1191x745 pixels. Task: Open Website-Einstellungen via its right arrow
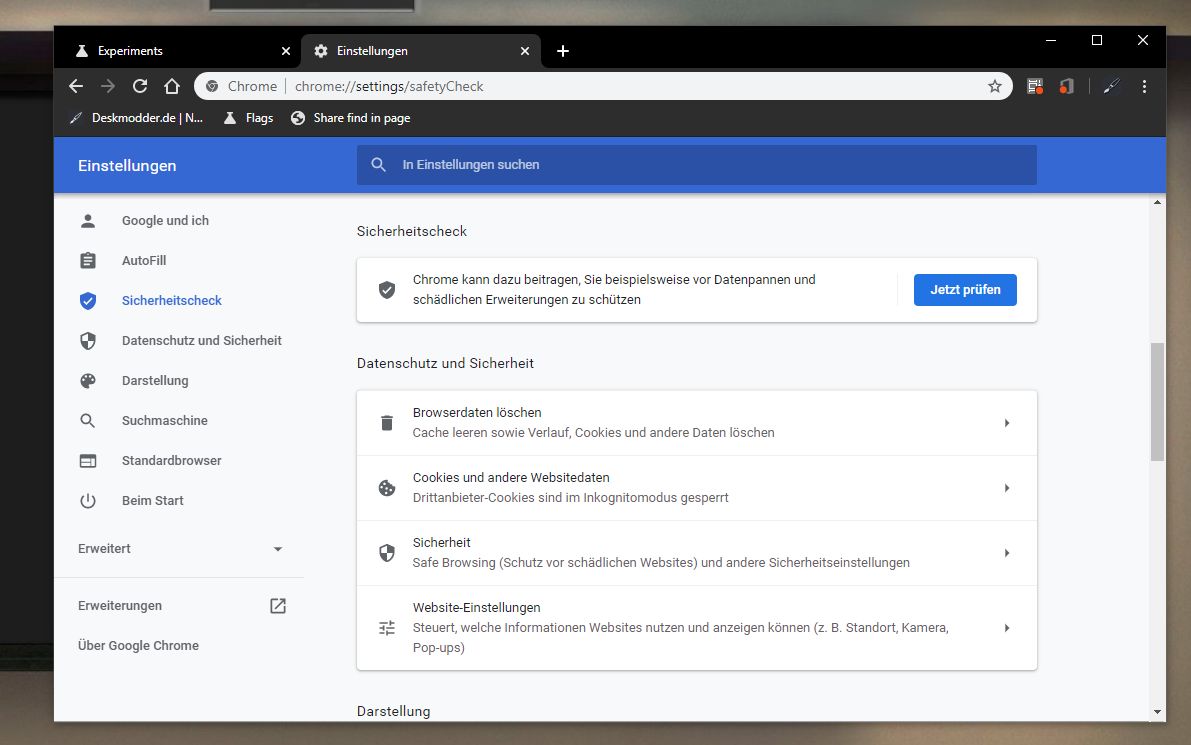(x=1006, y=628)
